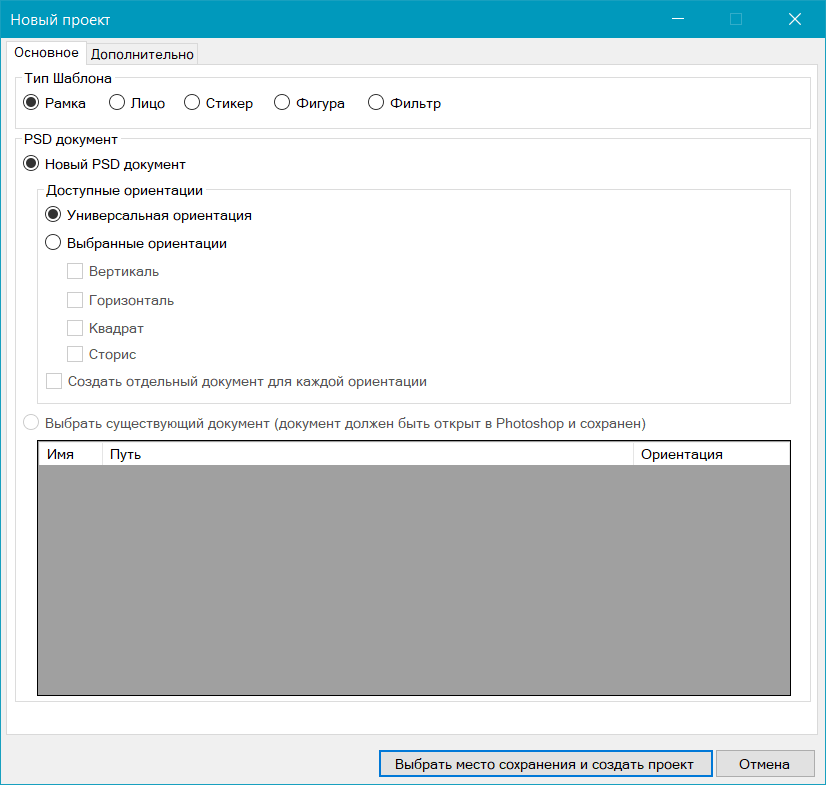Choose the Фильтр template type
Screen dimensions: 826x785
click(x=376, y=103)
